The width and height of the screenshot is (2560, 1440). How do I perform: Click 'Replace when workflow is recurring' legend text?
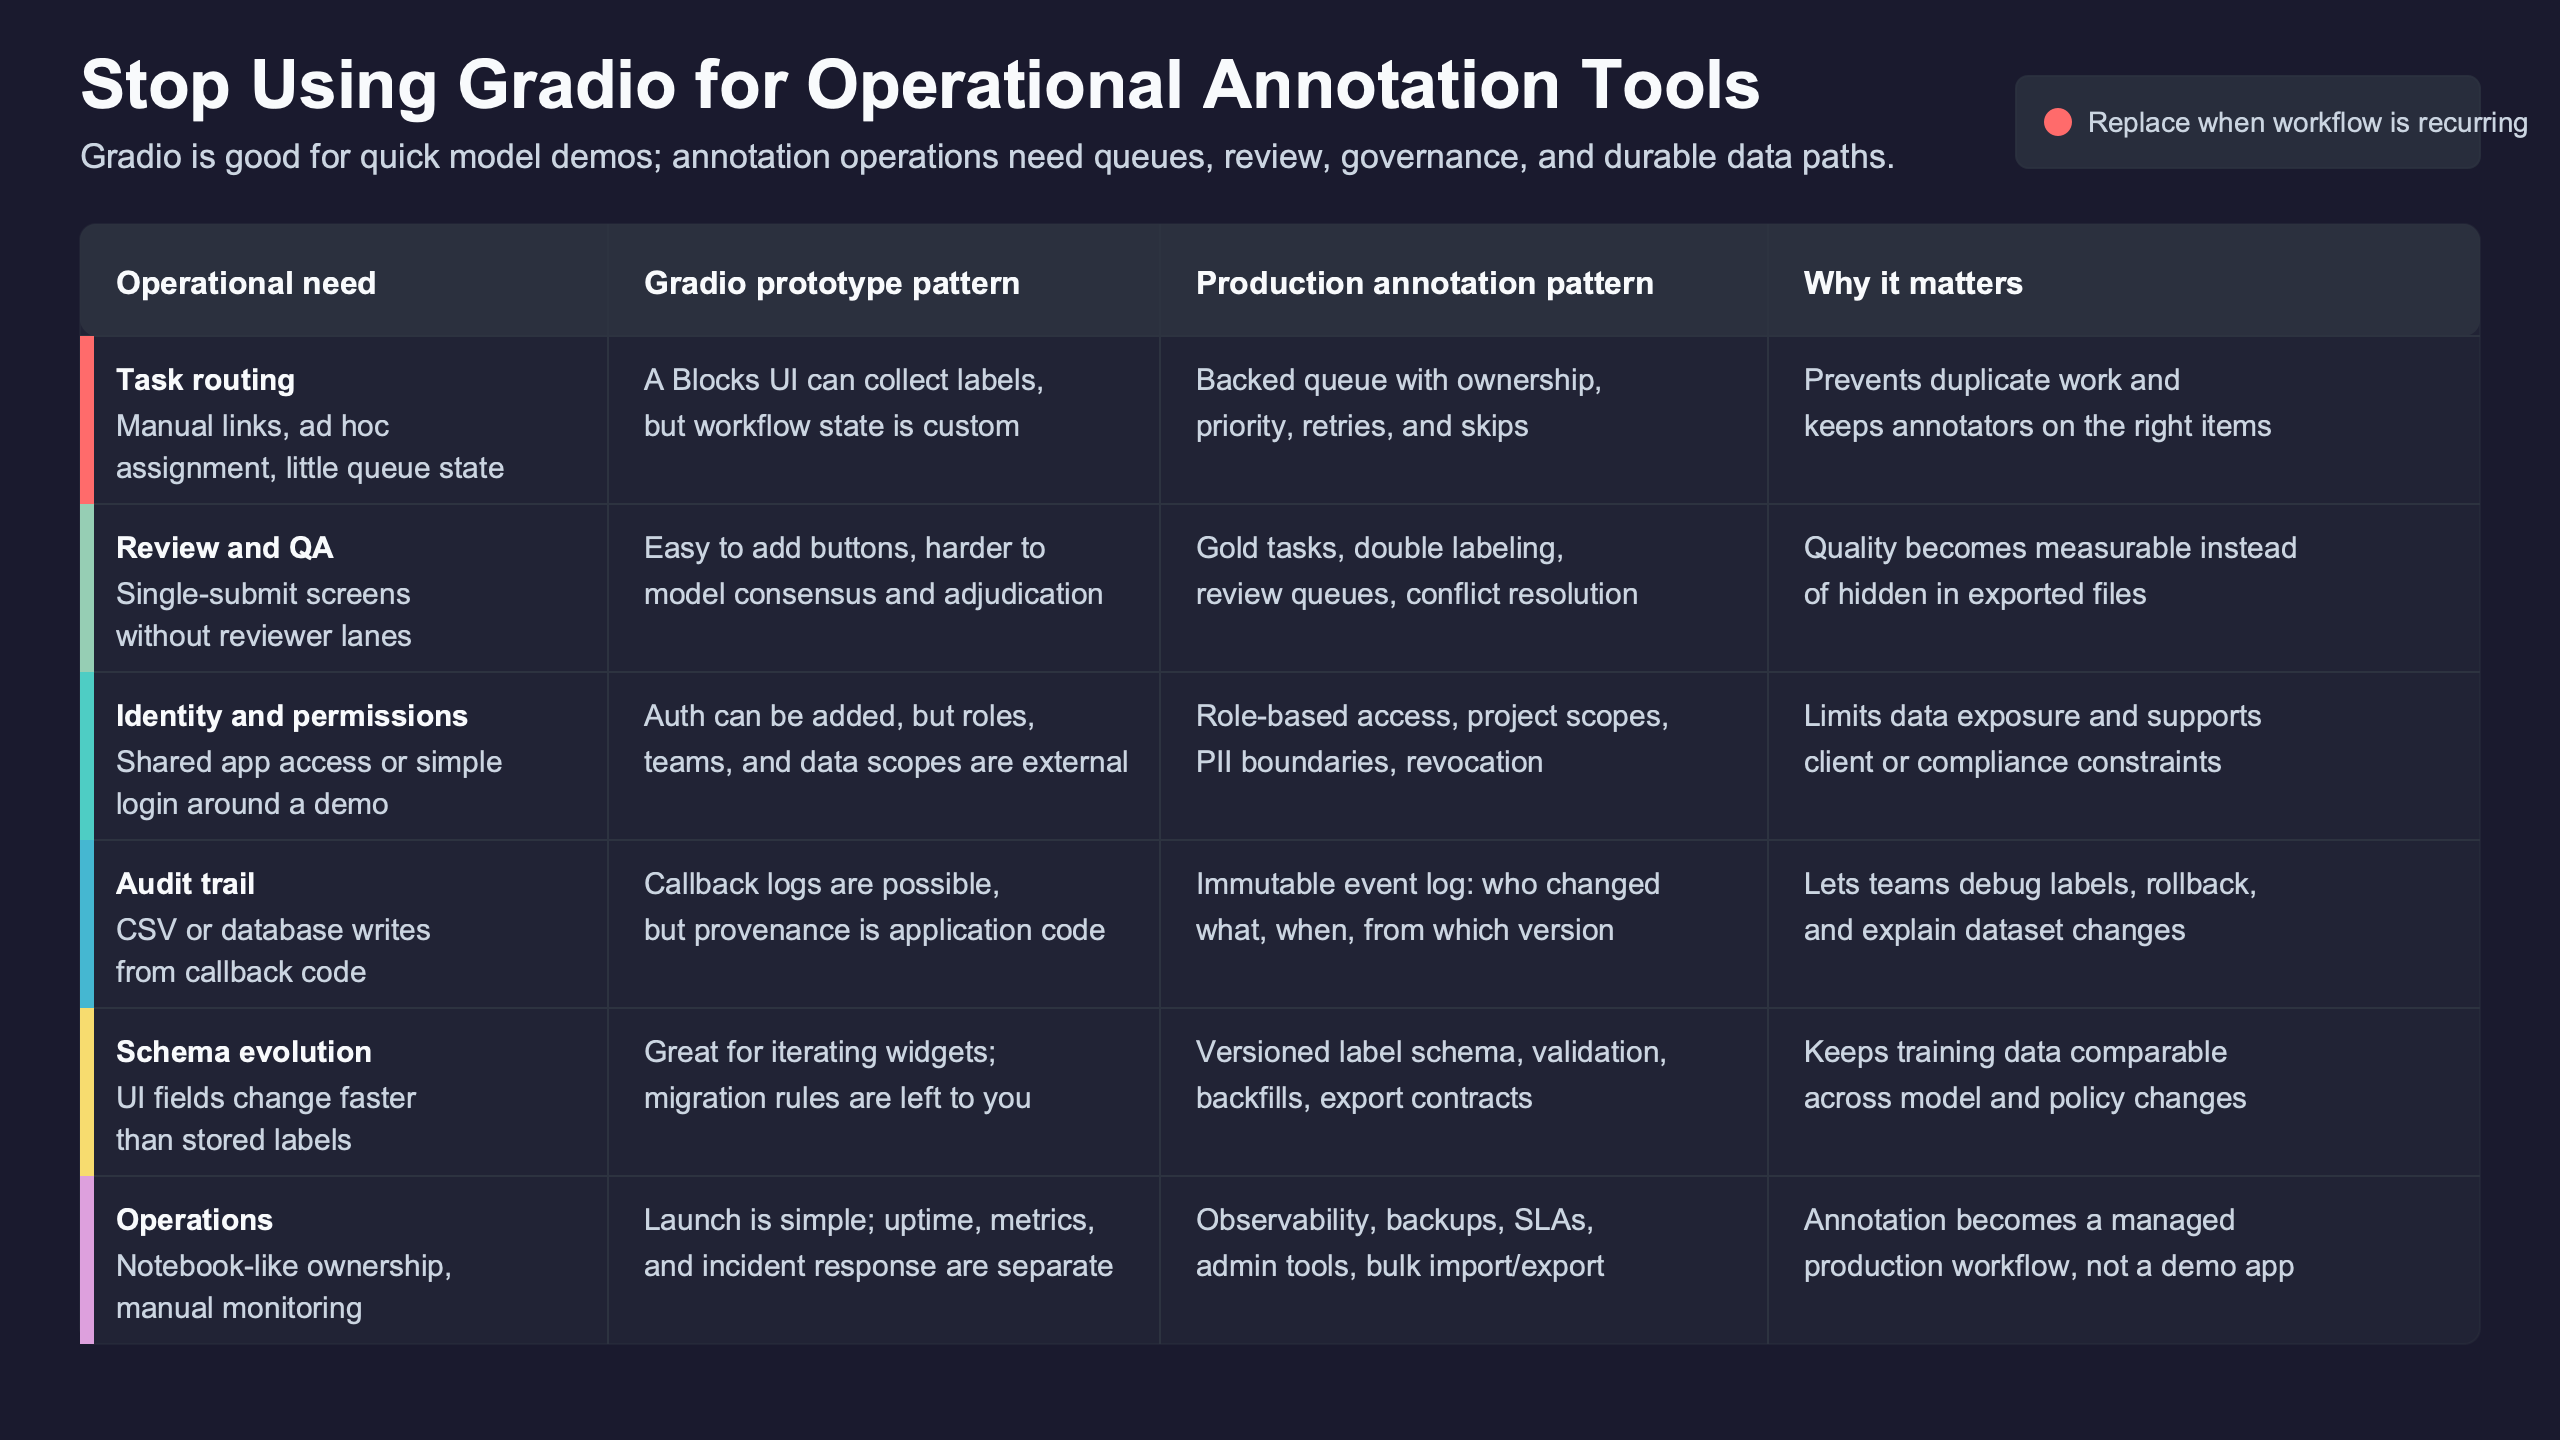coord(2307,122)
